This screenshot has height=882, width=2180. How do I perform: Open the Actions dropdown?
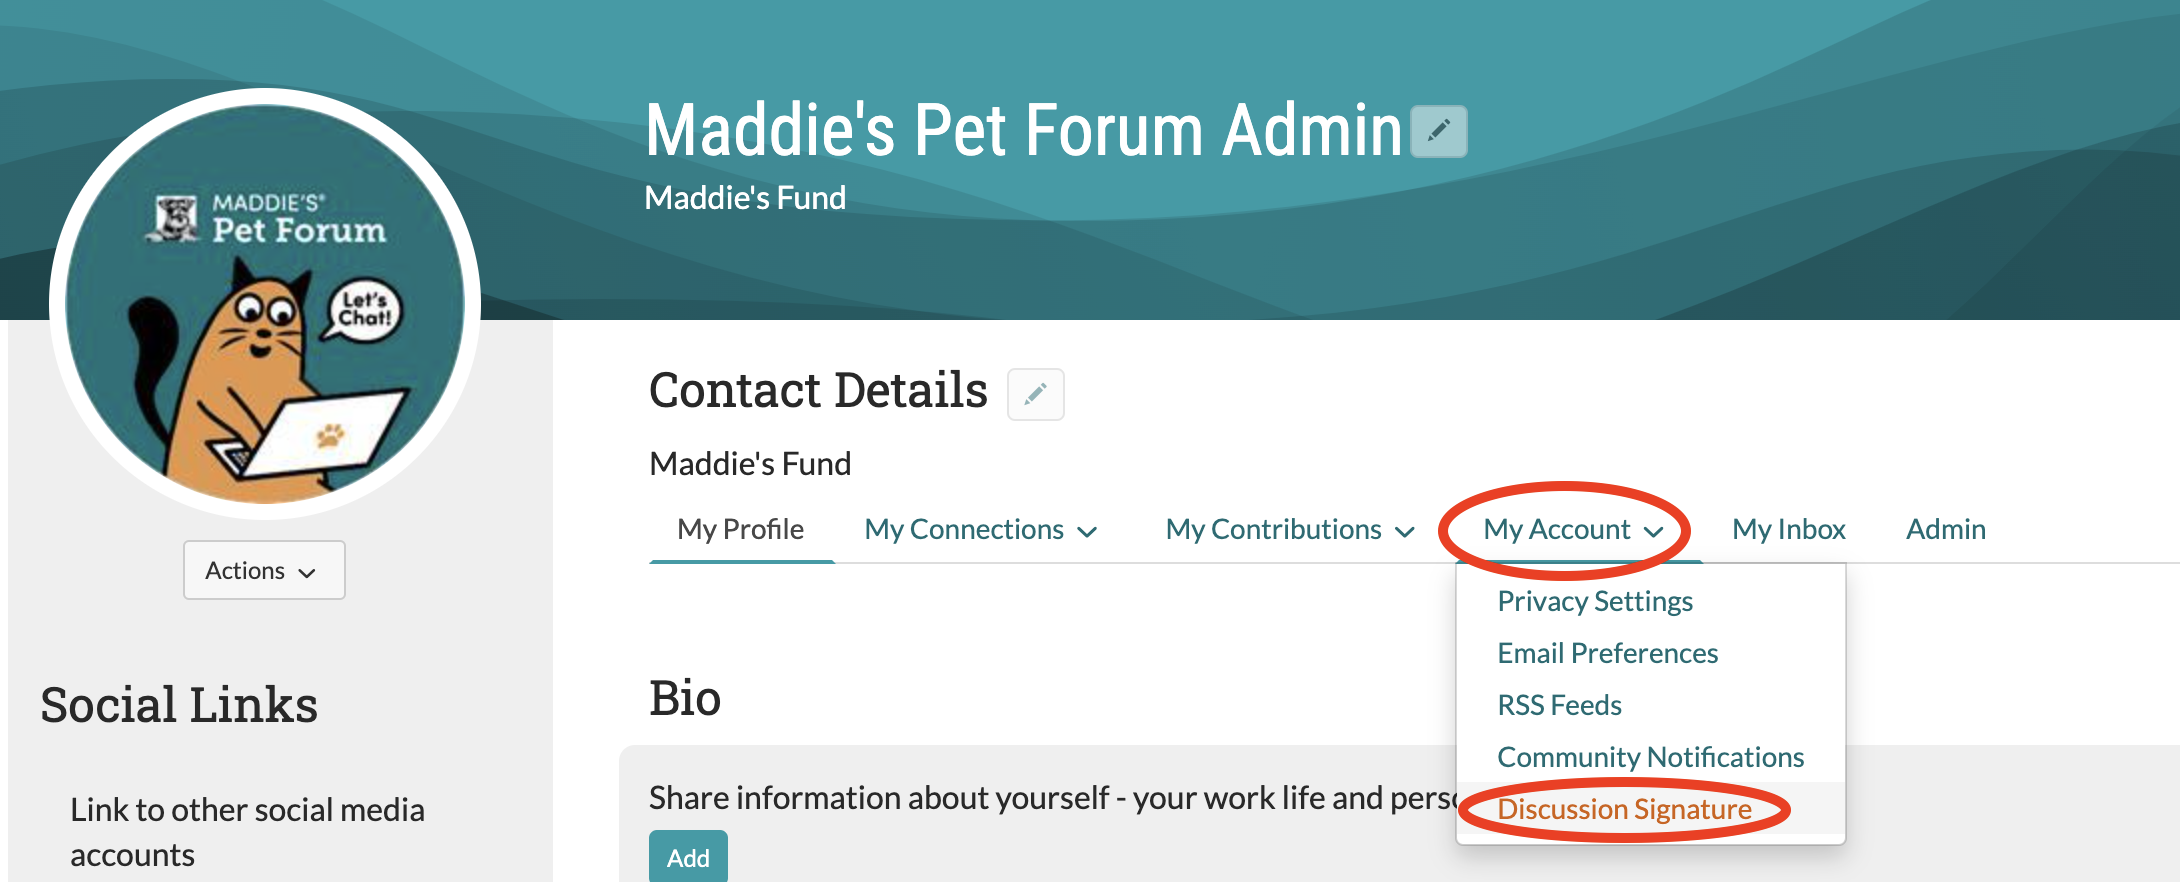263,570
